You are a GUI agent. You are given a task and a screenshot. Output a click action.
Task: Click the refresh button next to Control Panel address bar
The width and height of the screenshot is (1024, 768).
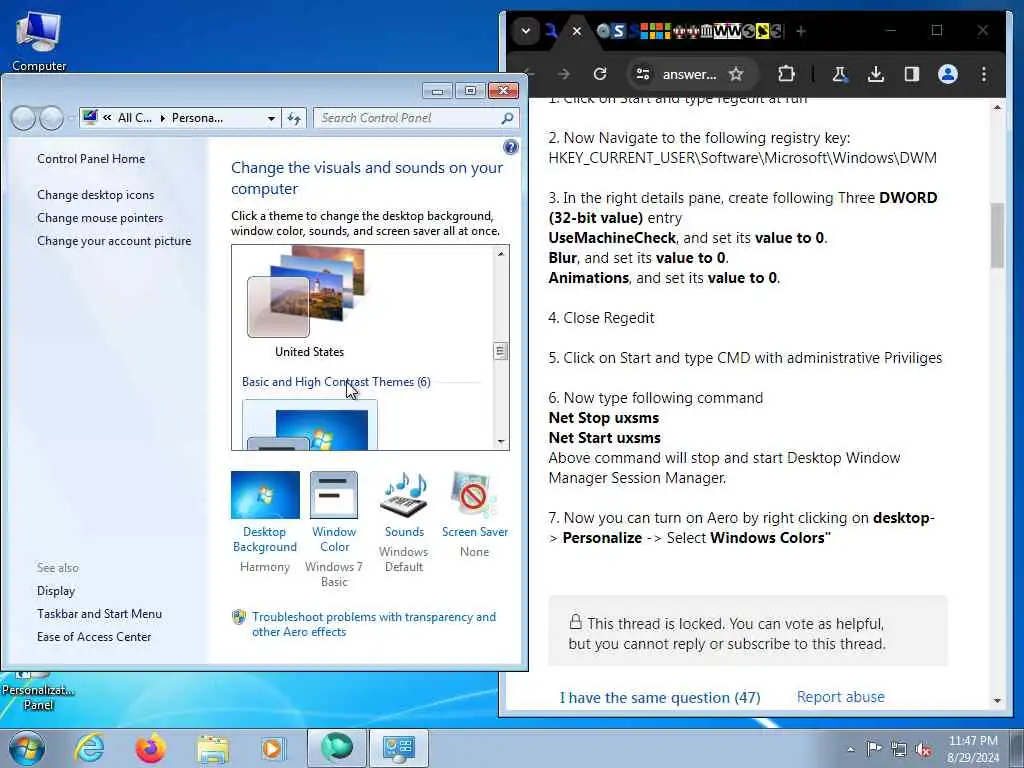295,118
